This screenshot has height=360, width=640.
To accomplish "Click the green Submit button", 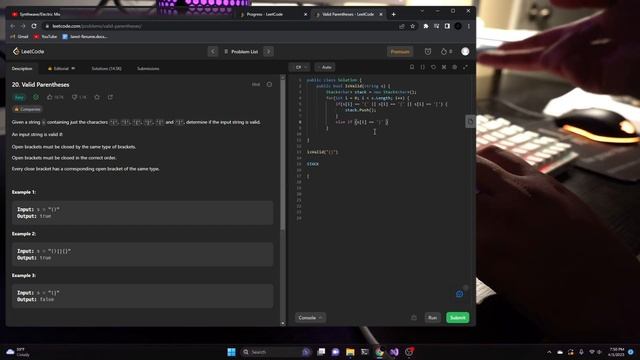I will click(458, 318).
